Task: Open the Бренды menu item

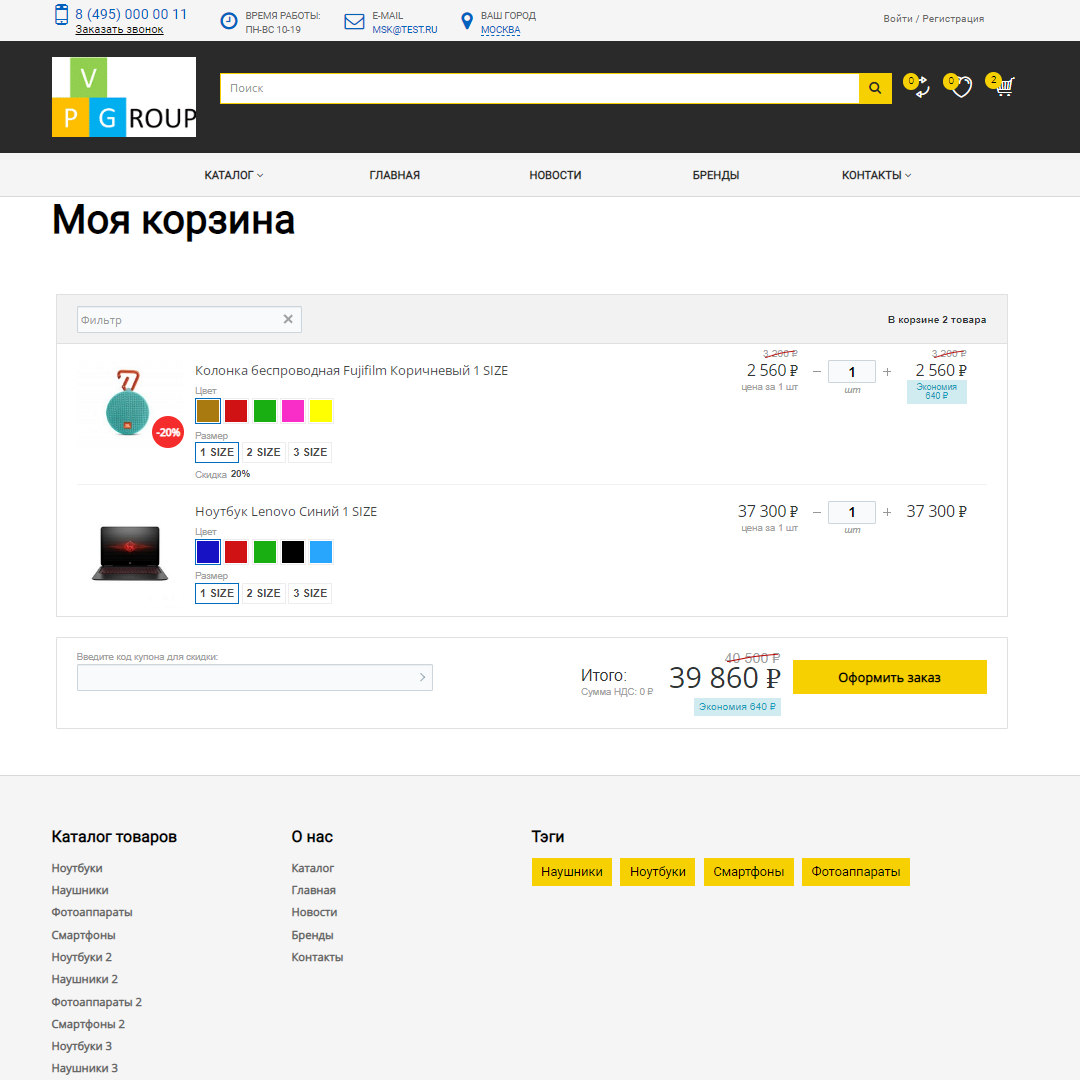Action: [716, 175]
